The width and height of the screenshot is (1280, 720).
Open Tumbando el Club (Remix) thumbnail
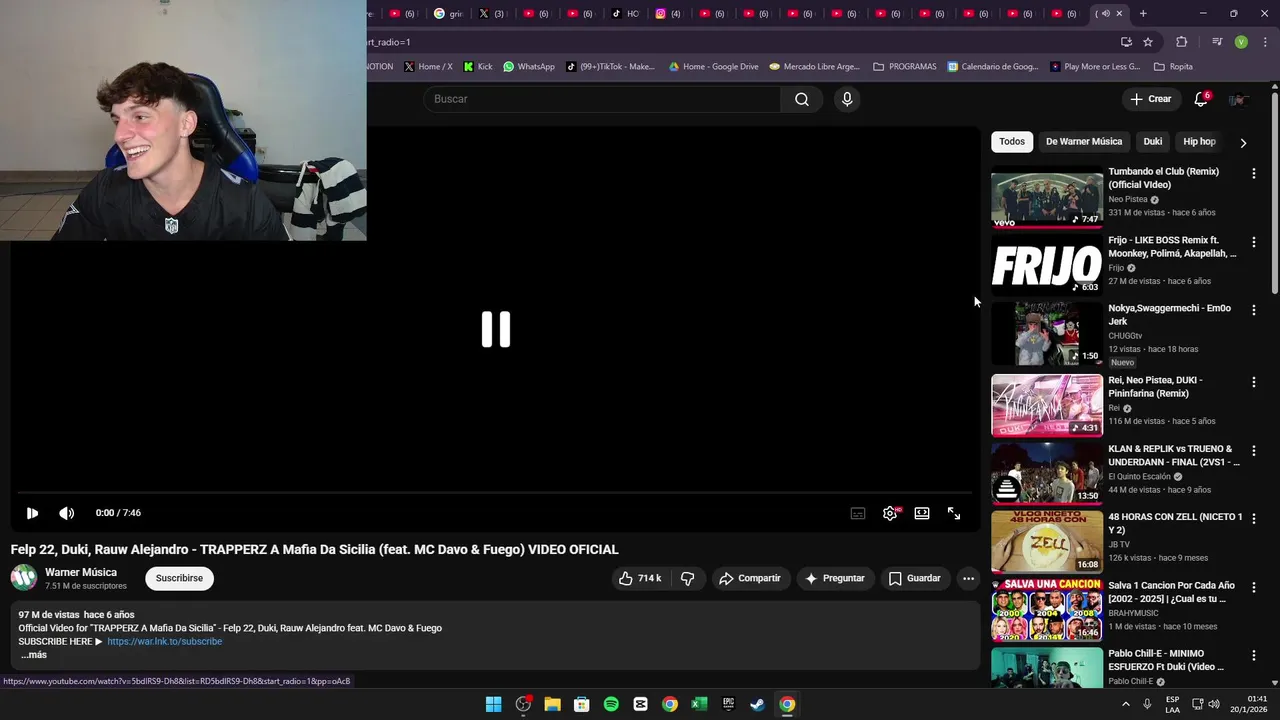(x=1047, y=197)
